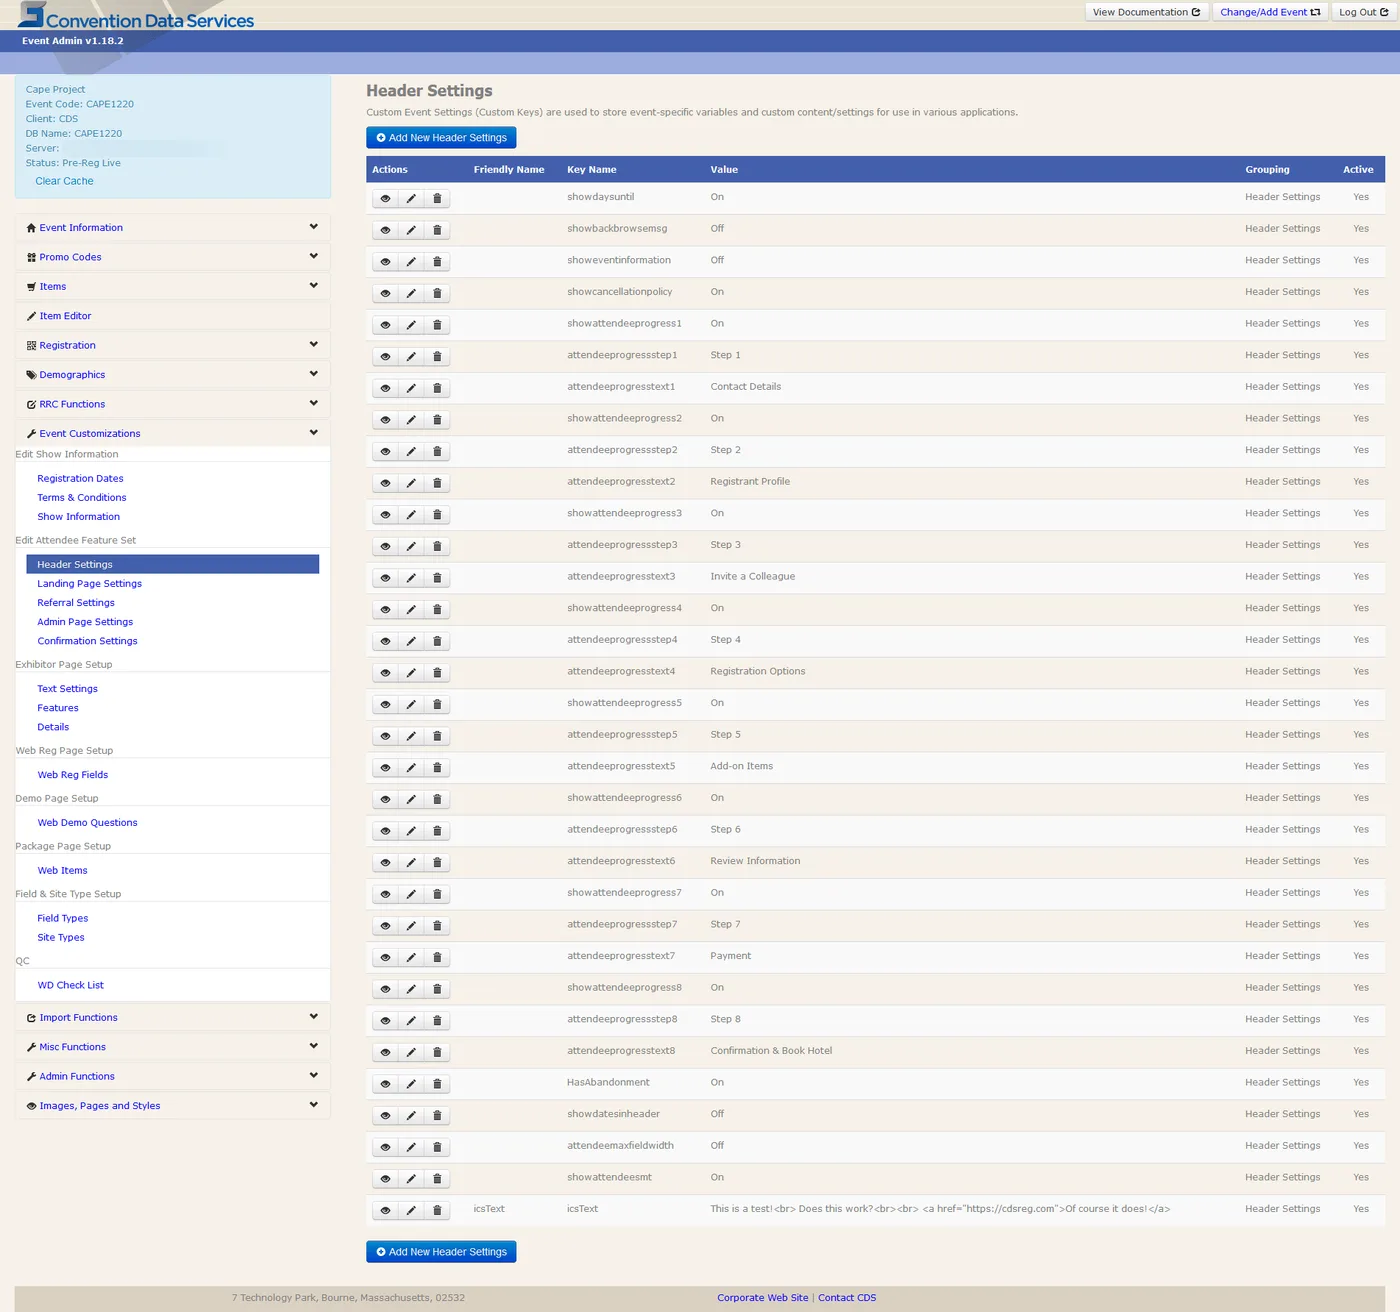Image resolution: width=1400 pixels, height=1312 pixels.
Task: Go to Registration Dates
Action: (80, 479)
